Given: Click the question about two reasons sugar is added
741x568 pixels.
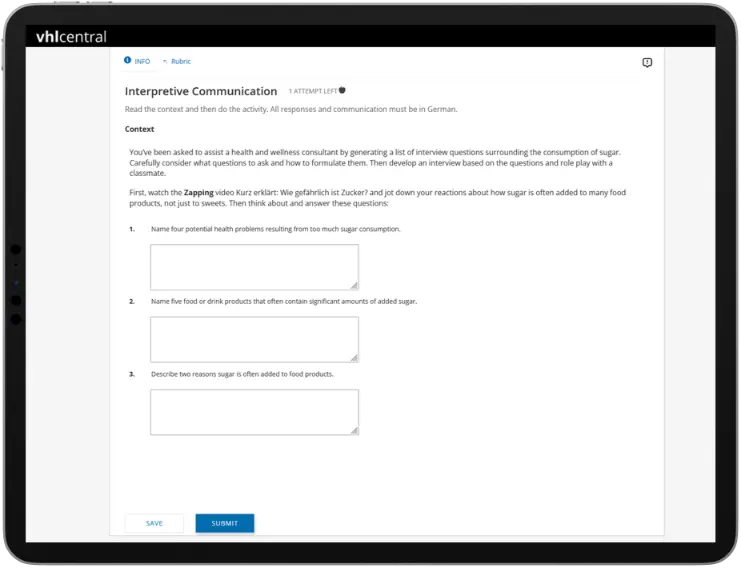Looking at the screenshot, I should coord(242,374).
